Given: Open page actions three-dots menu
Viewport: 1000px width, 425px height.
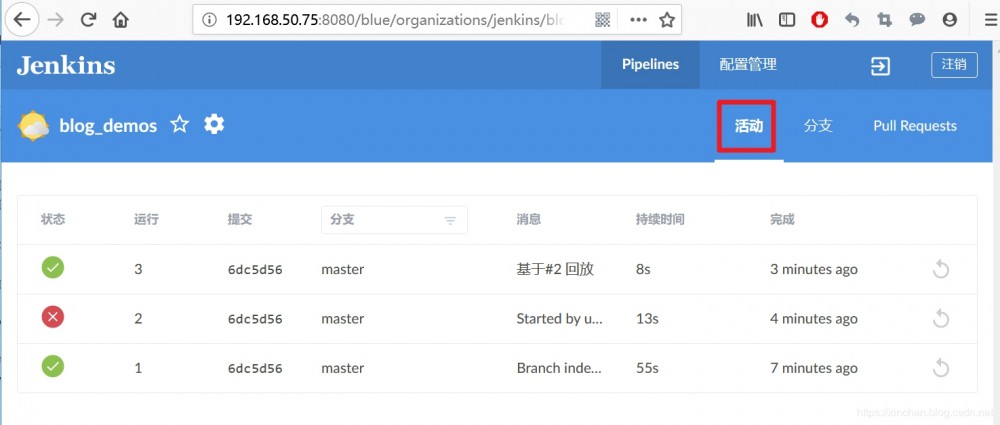Looking at the screenshot, I should tap(638, 20).
